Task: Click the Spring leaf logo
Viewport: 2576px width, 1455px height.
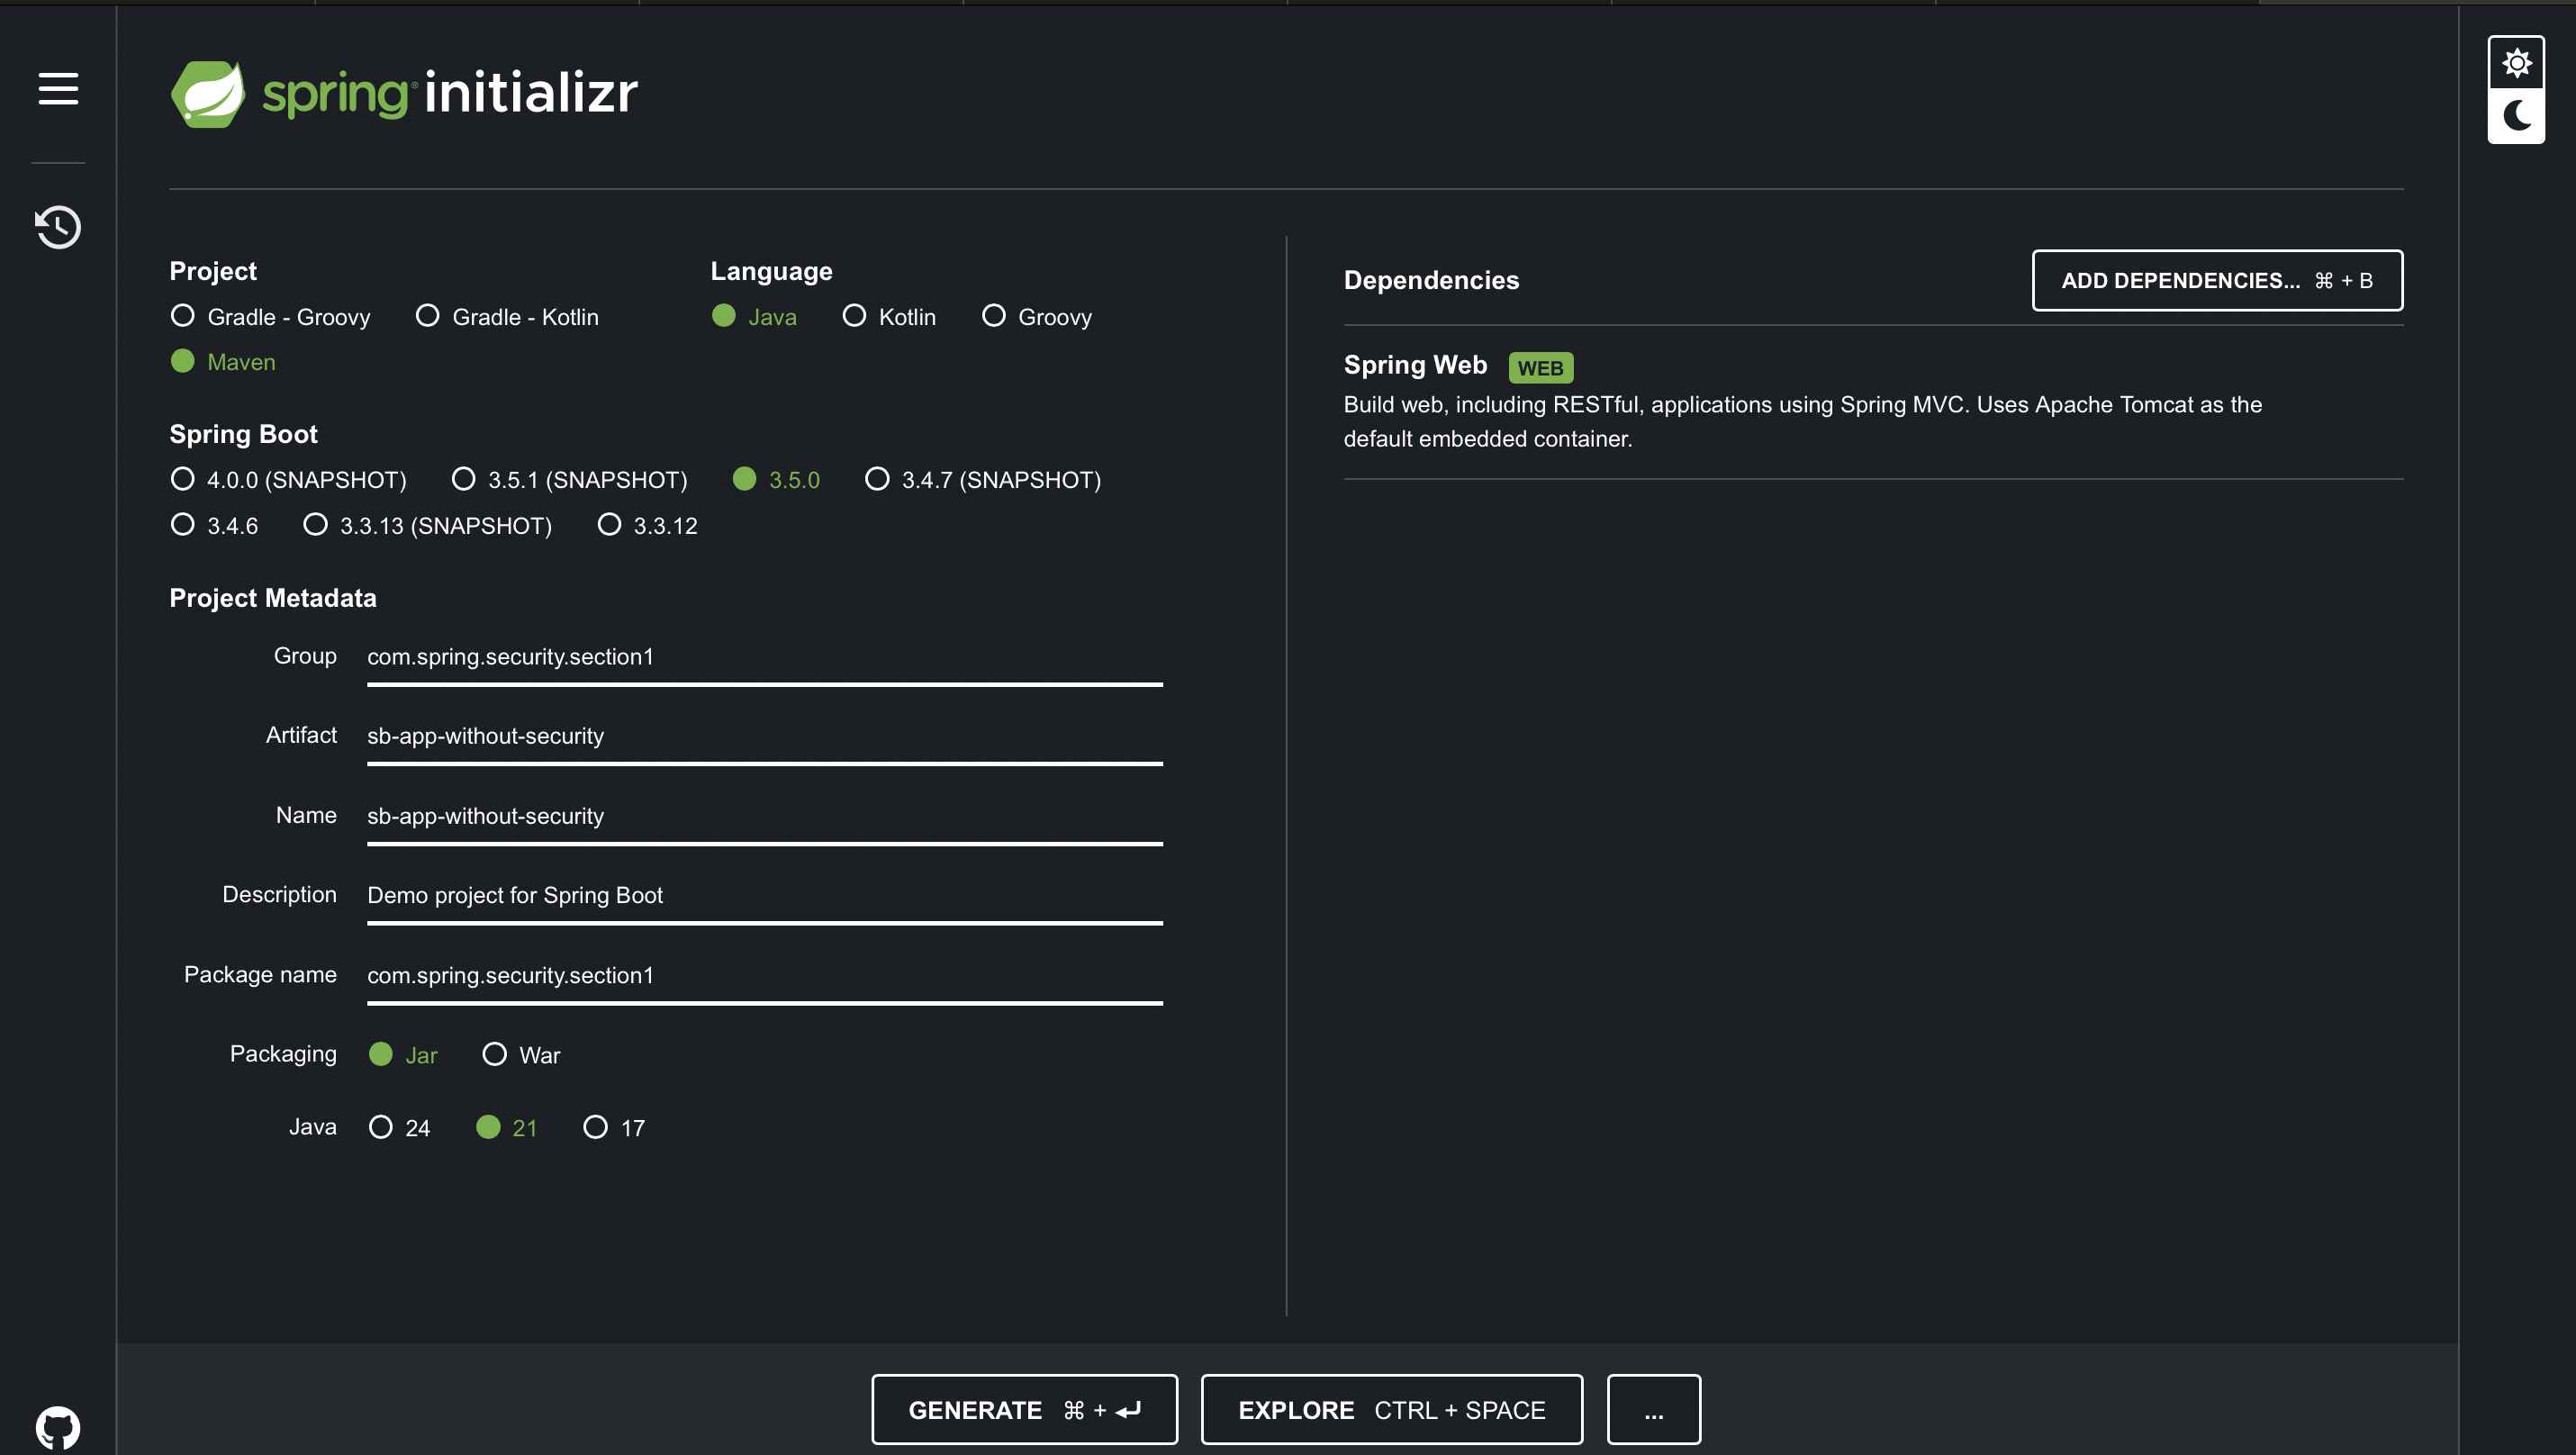Action: (208, 93)
